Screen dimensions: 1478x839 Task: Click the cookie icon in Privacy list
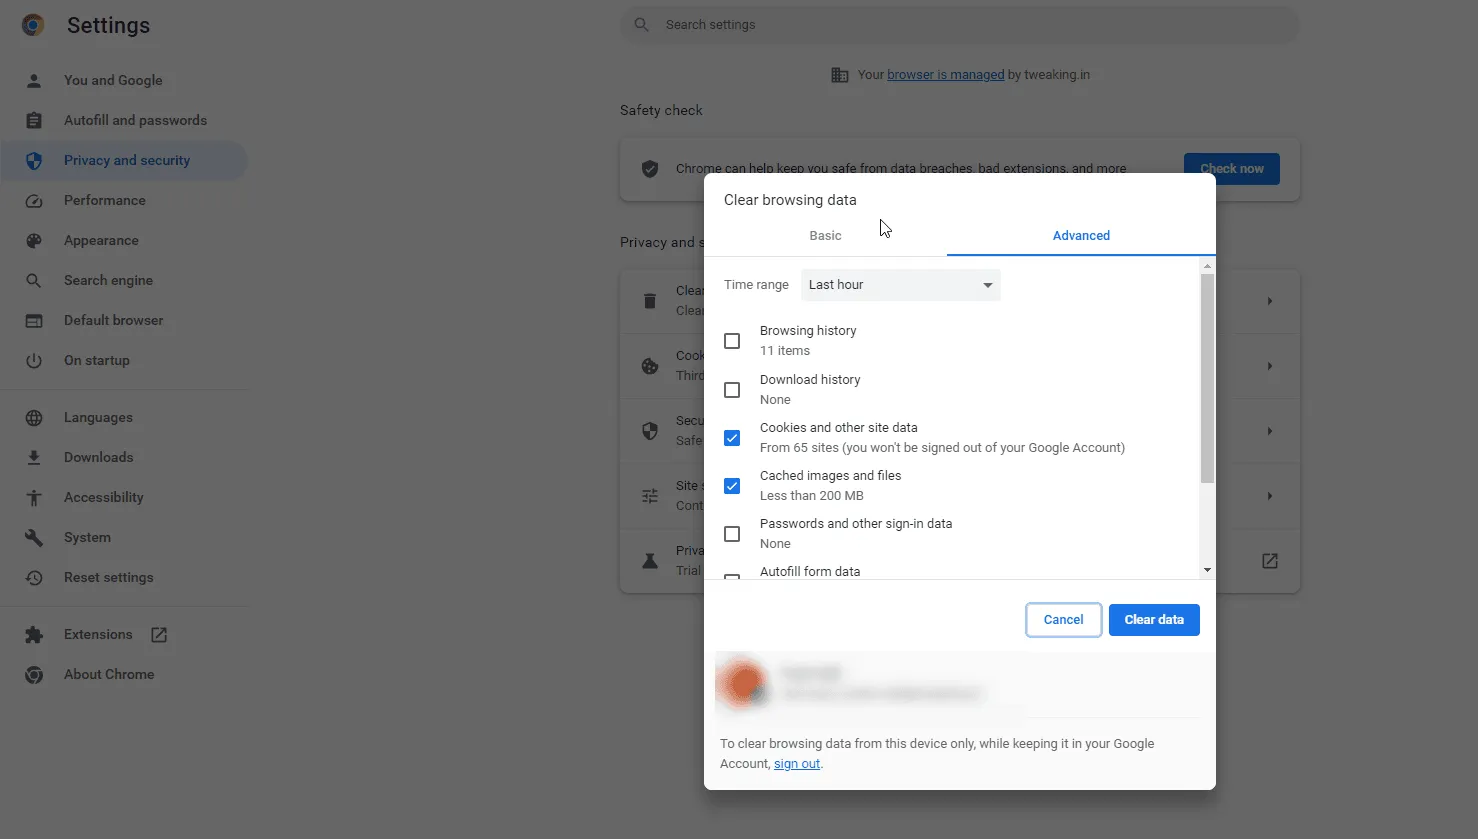pos(650,366)
